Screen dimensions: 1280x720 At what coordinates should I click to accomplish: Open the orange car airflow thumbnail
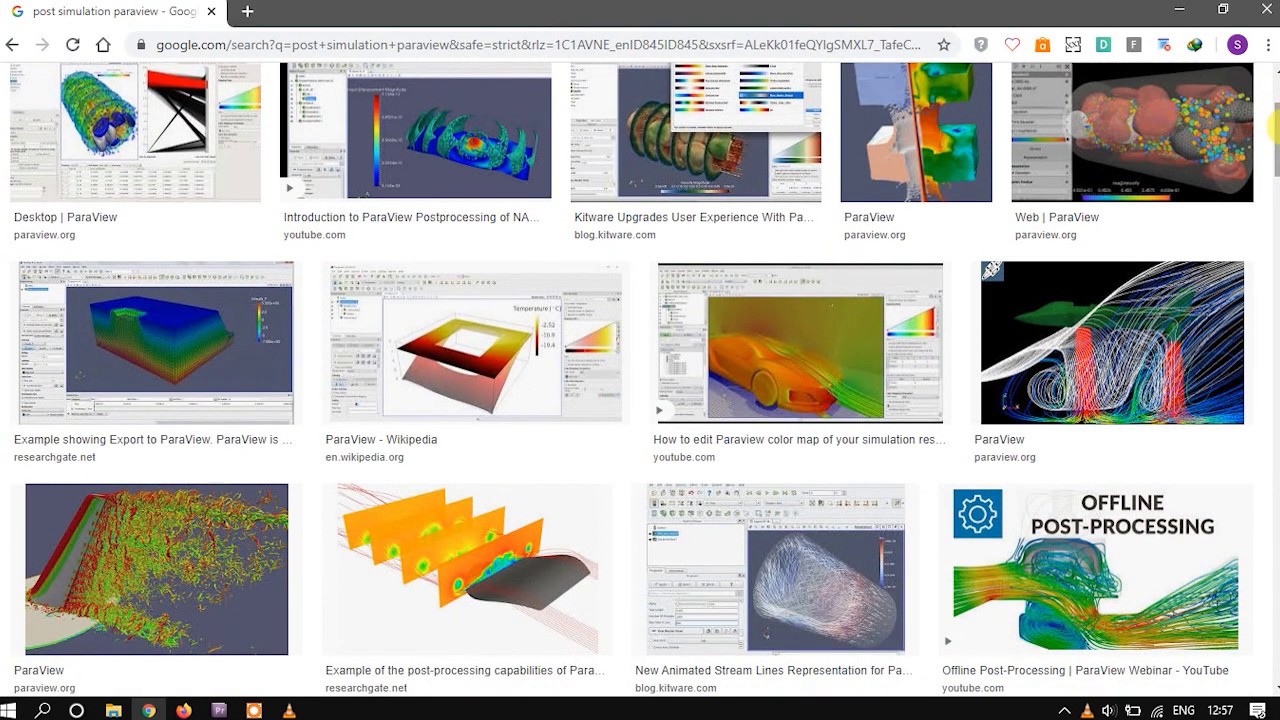[800, 343]
